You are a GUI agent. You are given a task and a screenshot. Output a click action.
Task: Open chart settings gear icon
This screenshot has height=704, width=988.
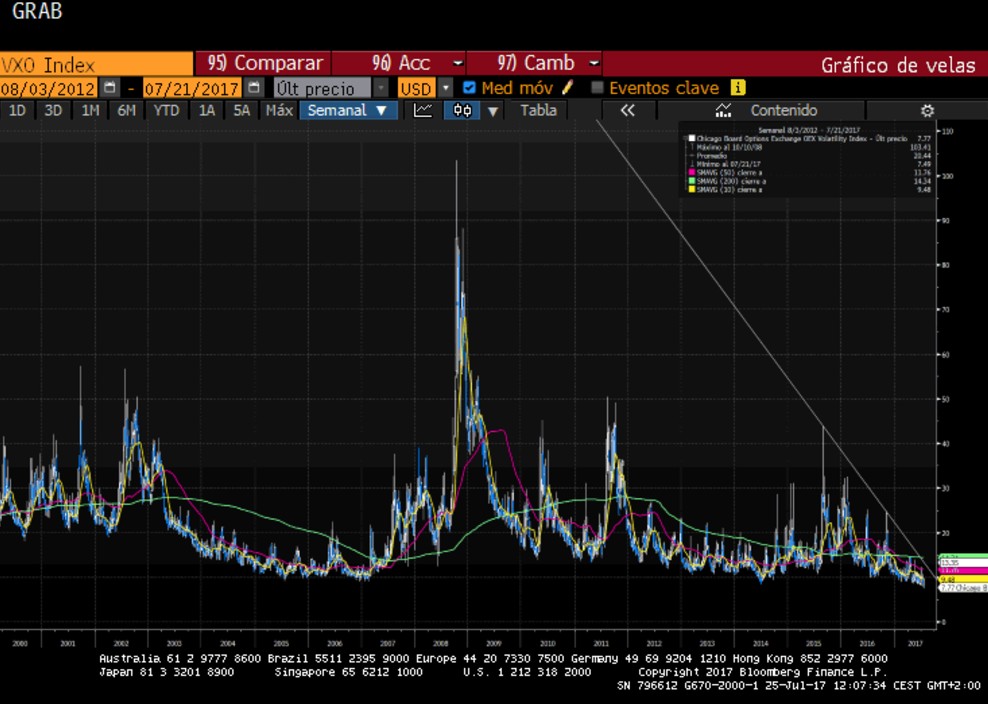(927, 110)
